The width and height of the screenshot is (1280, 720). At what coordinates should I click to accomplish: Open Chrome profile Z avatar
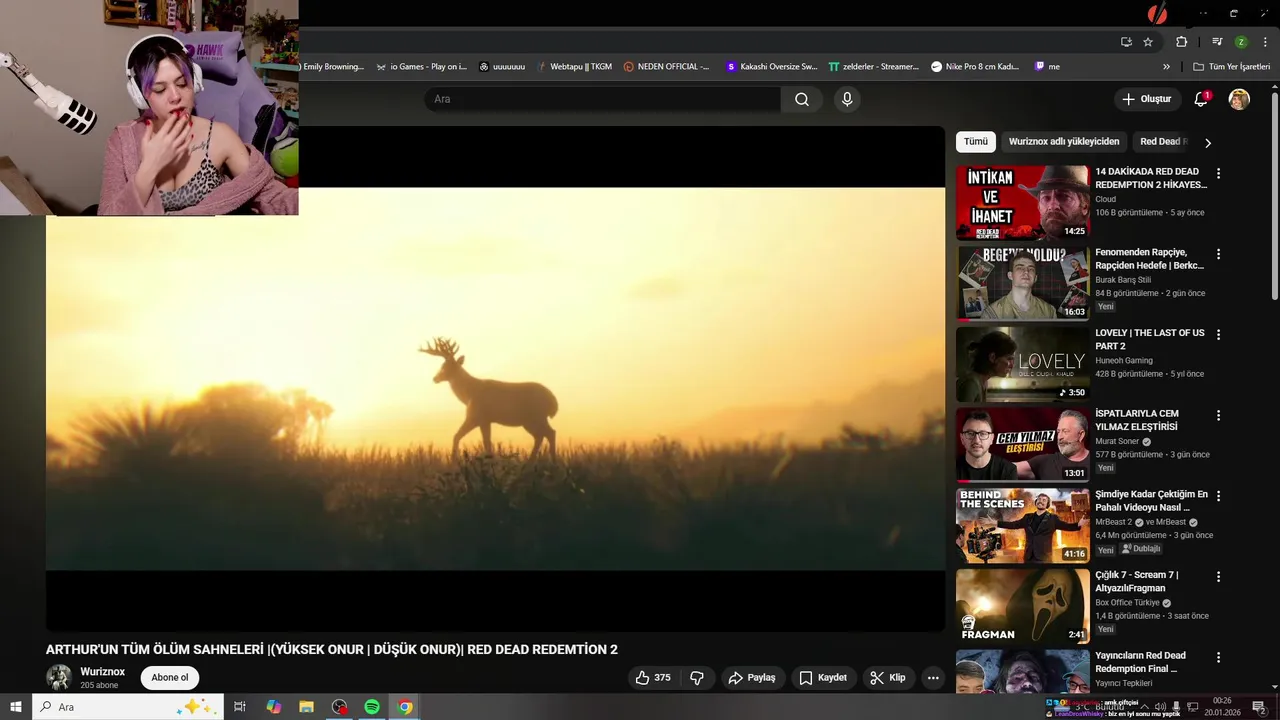1241,42
